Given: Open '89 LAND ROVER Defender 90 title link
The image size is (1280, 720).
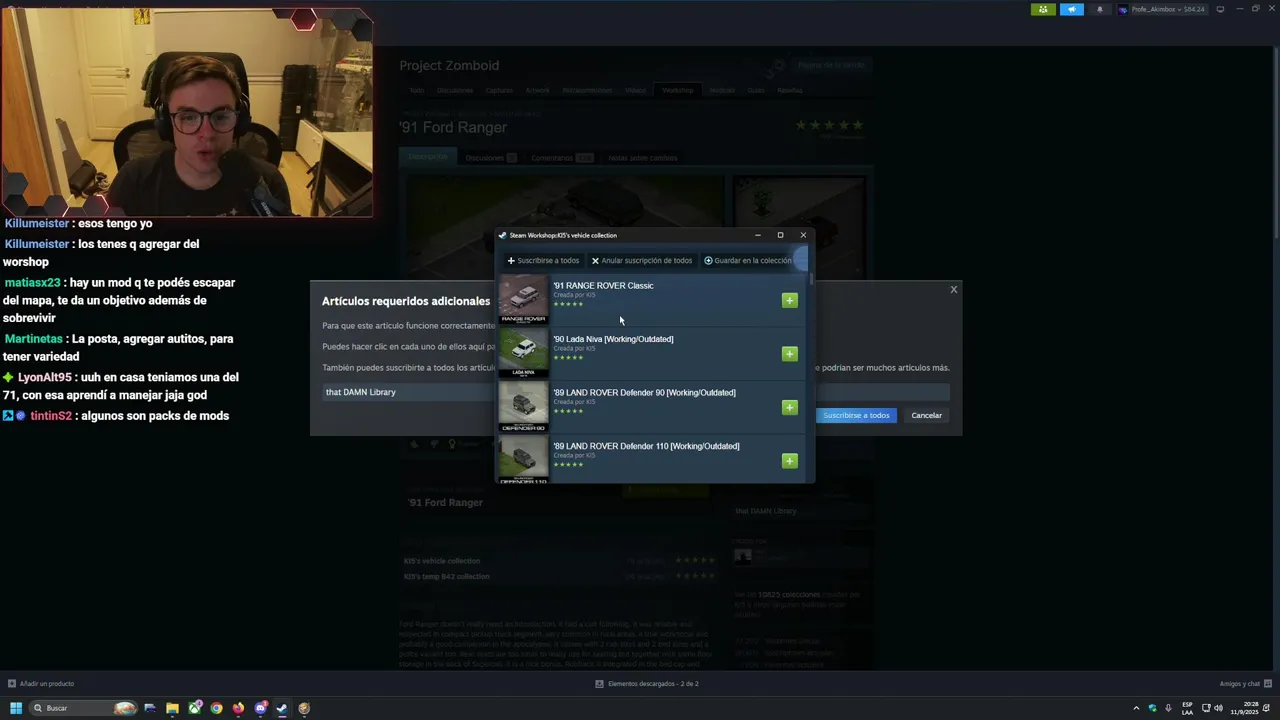Looking at the screenshot, I should pyautogui.click(x=644, y=393).
